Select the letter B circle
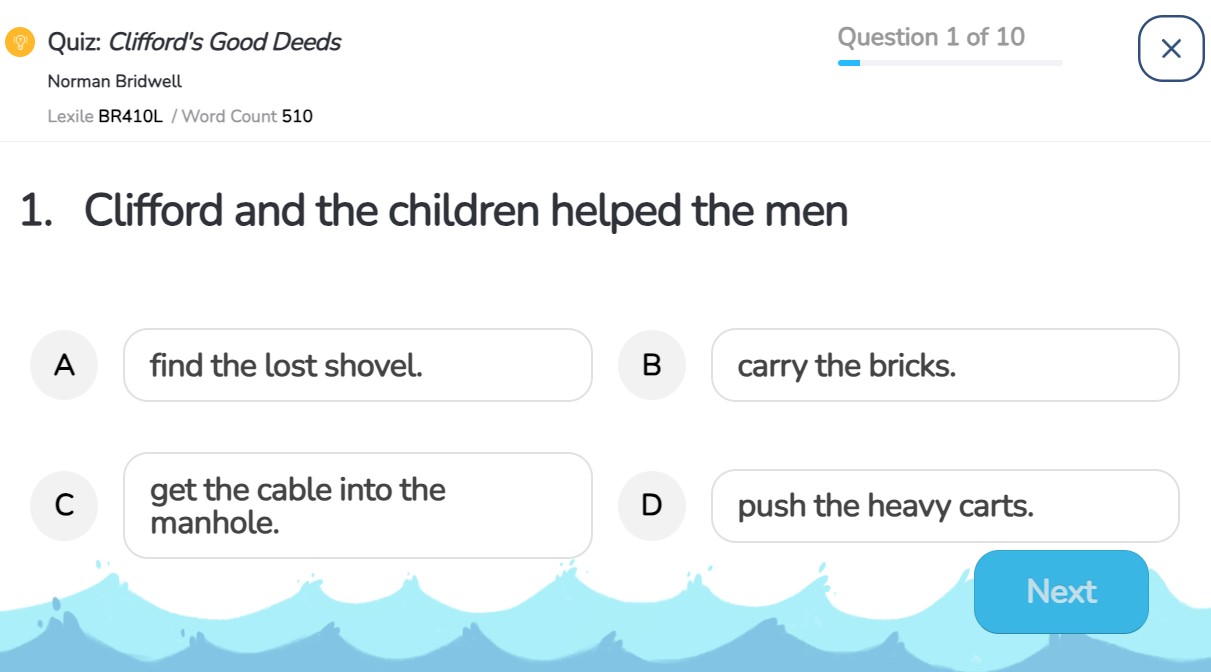The height and width of the screenshot is (672, 1211). pos(651,365)
